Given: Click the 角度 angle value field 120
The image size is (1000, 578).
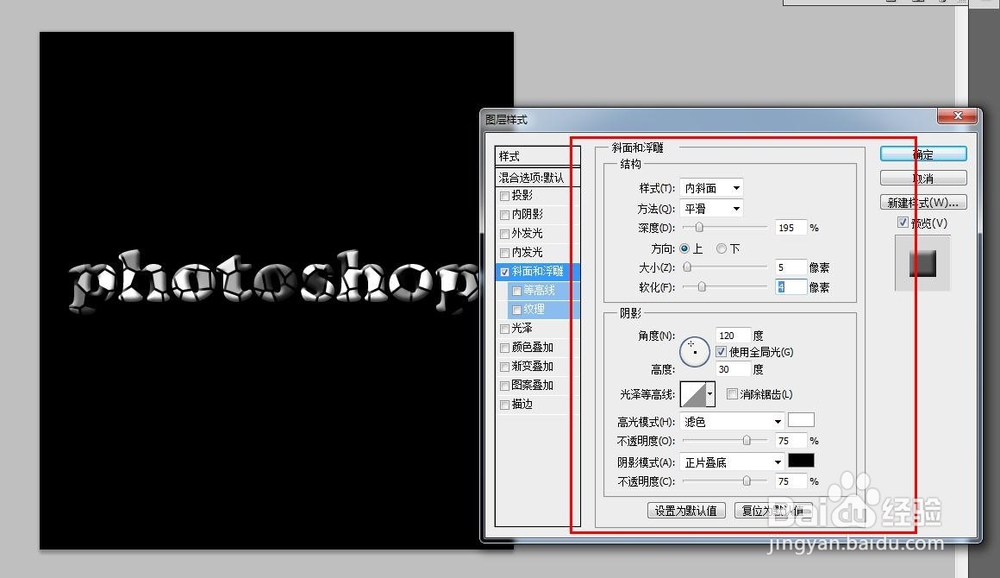Looking at the screenshot, I should click(733, 335).
